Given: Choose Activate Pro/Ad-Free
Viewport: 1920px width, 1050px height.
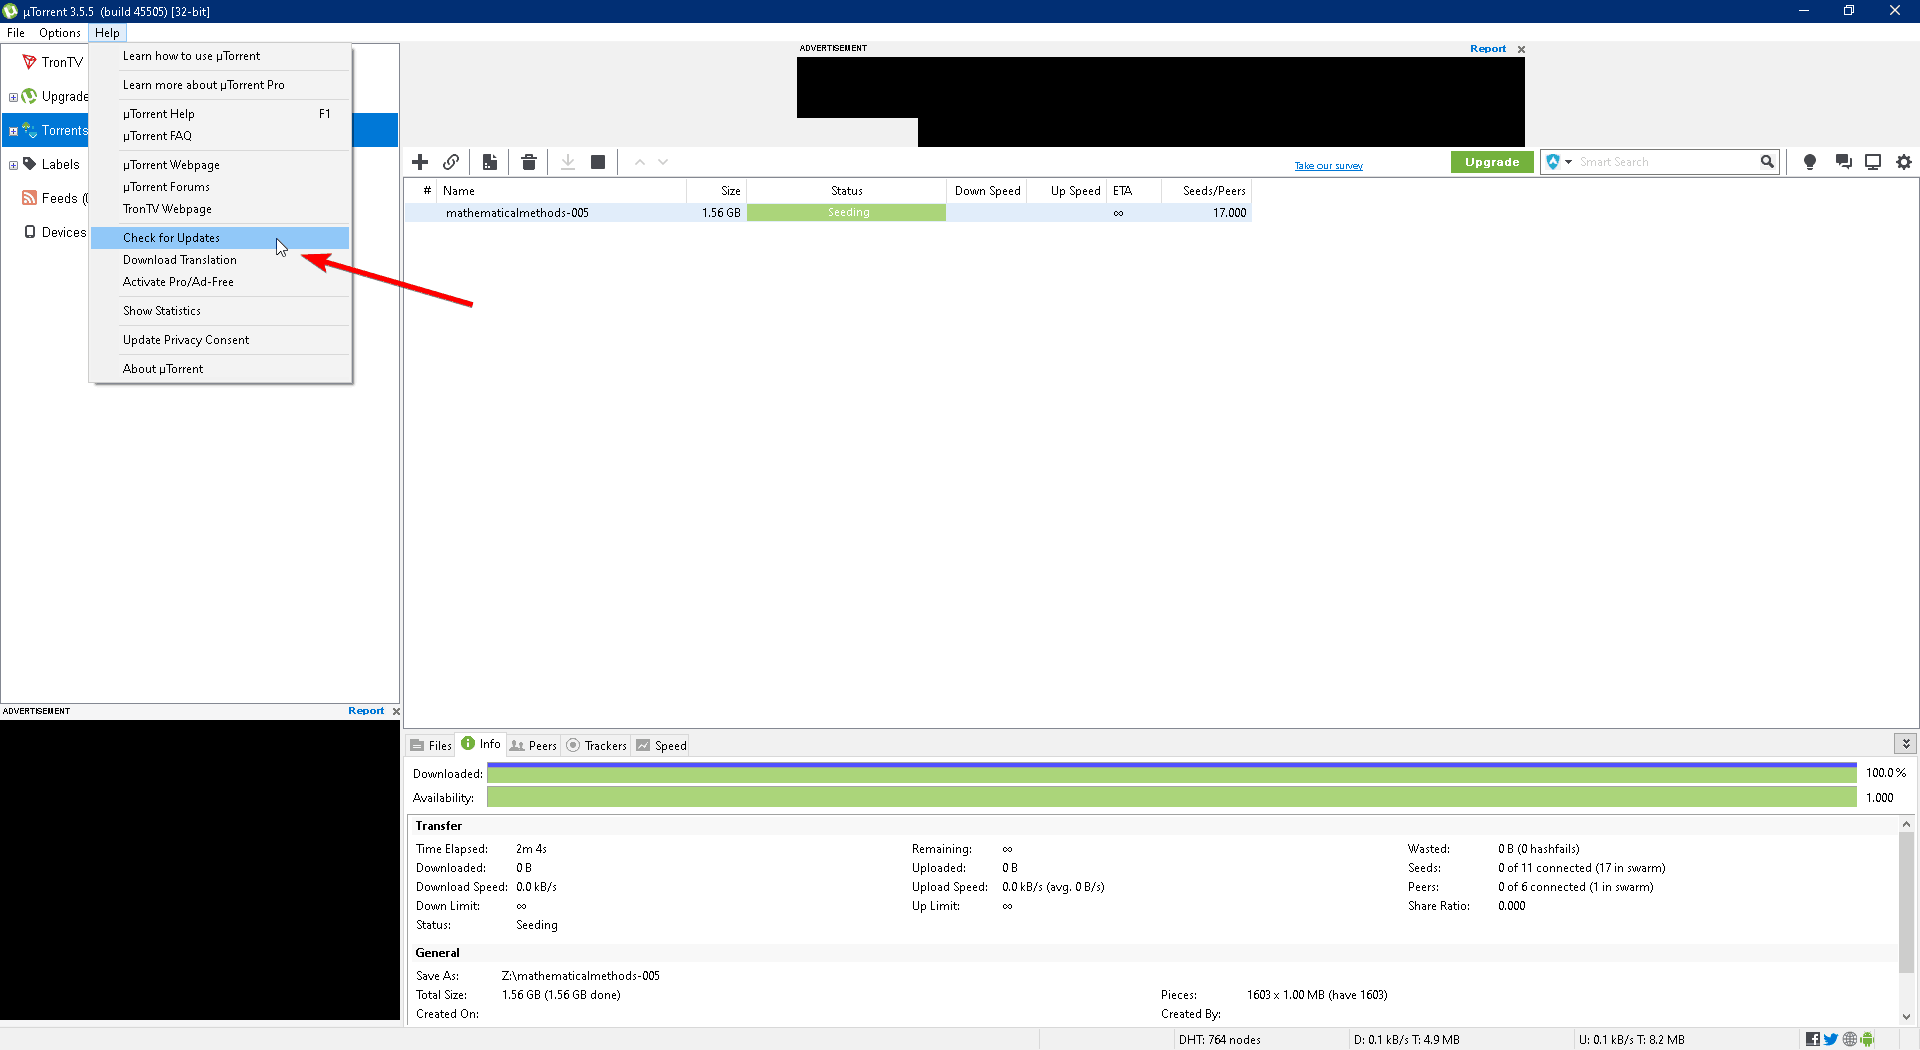Looking at the screenshot, I should click(220, 282).
